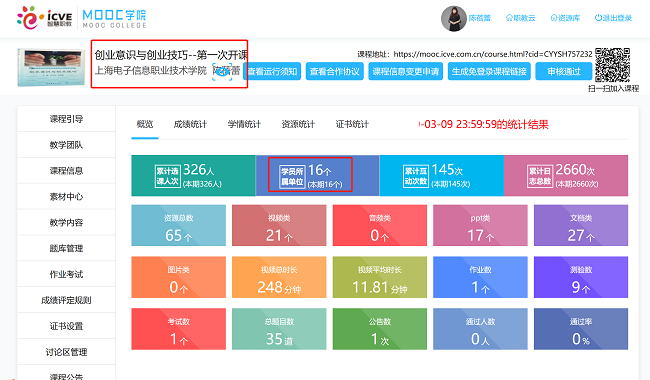Click the eye icon beside the teacher name
This screenshot has width=650, height=380.
click(x=222, y=71)
